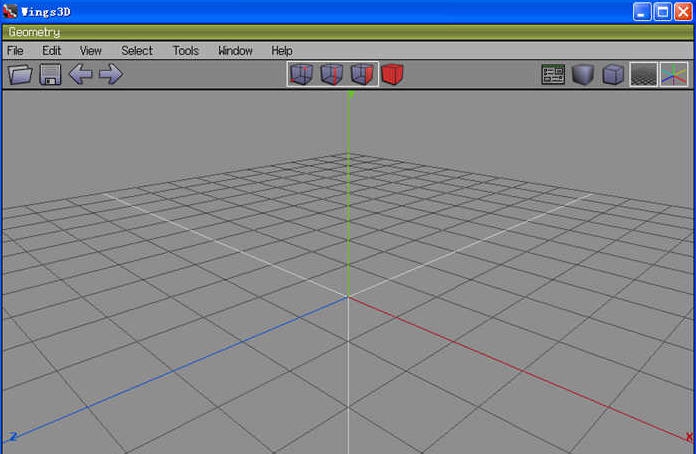This screenshot has height=454, width=696.
Task: Open the Window menu
Action: (235, 51)
